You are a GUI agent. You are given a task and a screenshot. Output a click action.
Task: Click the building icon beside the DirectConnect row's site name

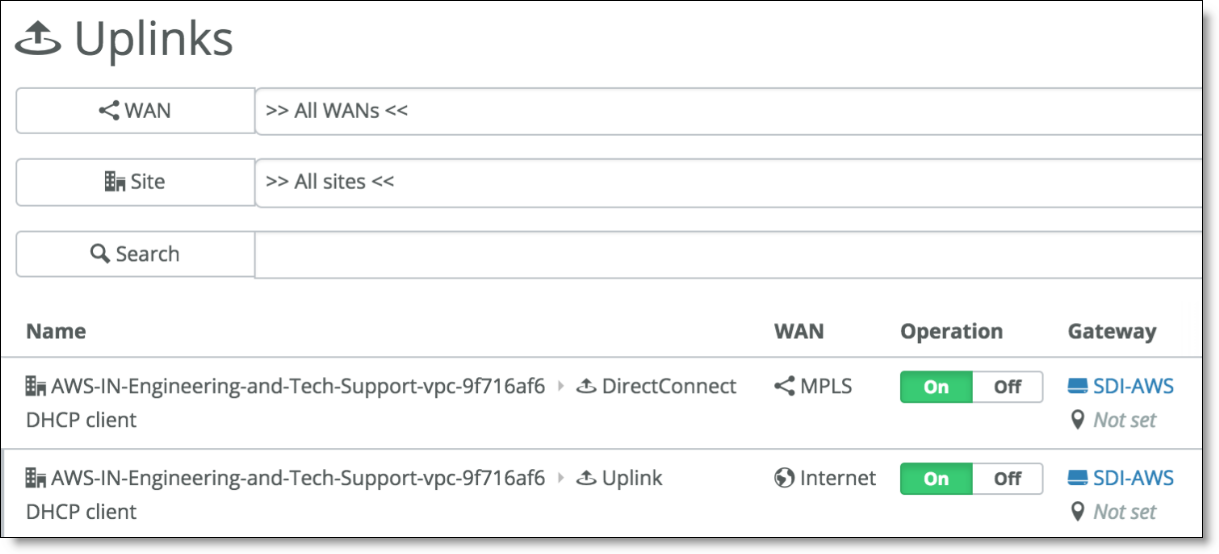[x=36, y=387]
